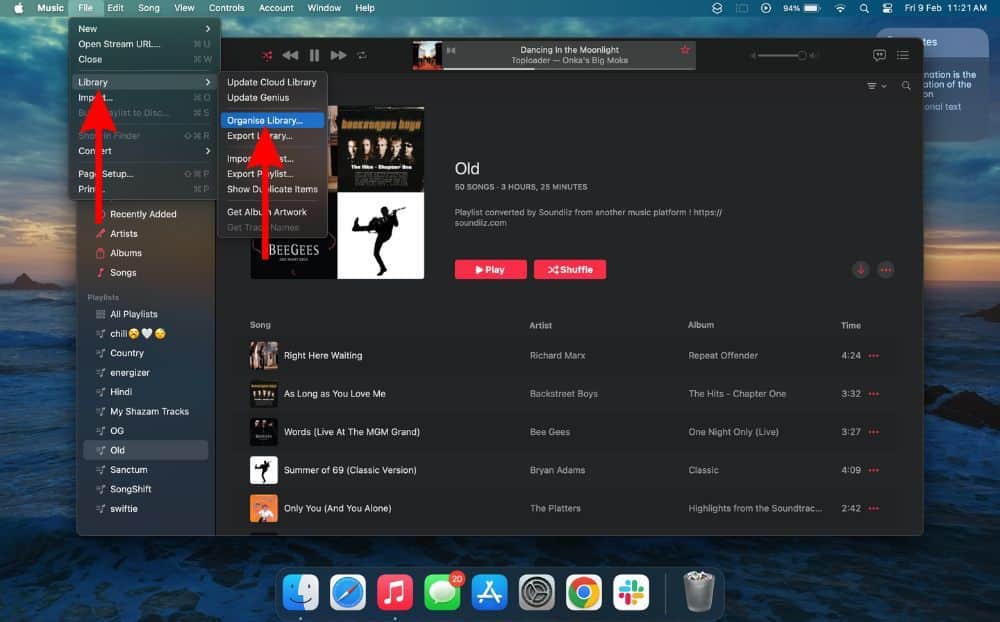This screenshot has height=622, width=1000.
Task: Go back to the previous track
Action: 290,56
